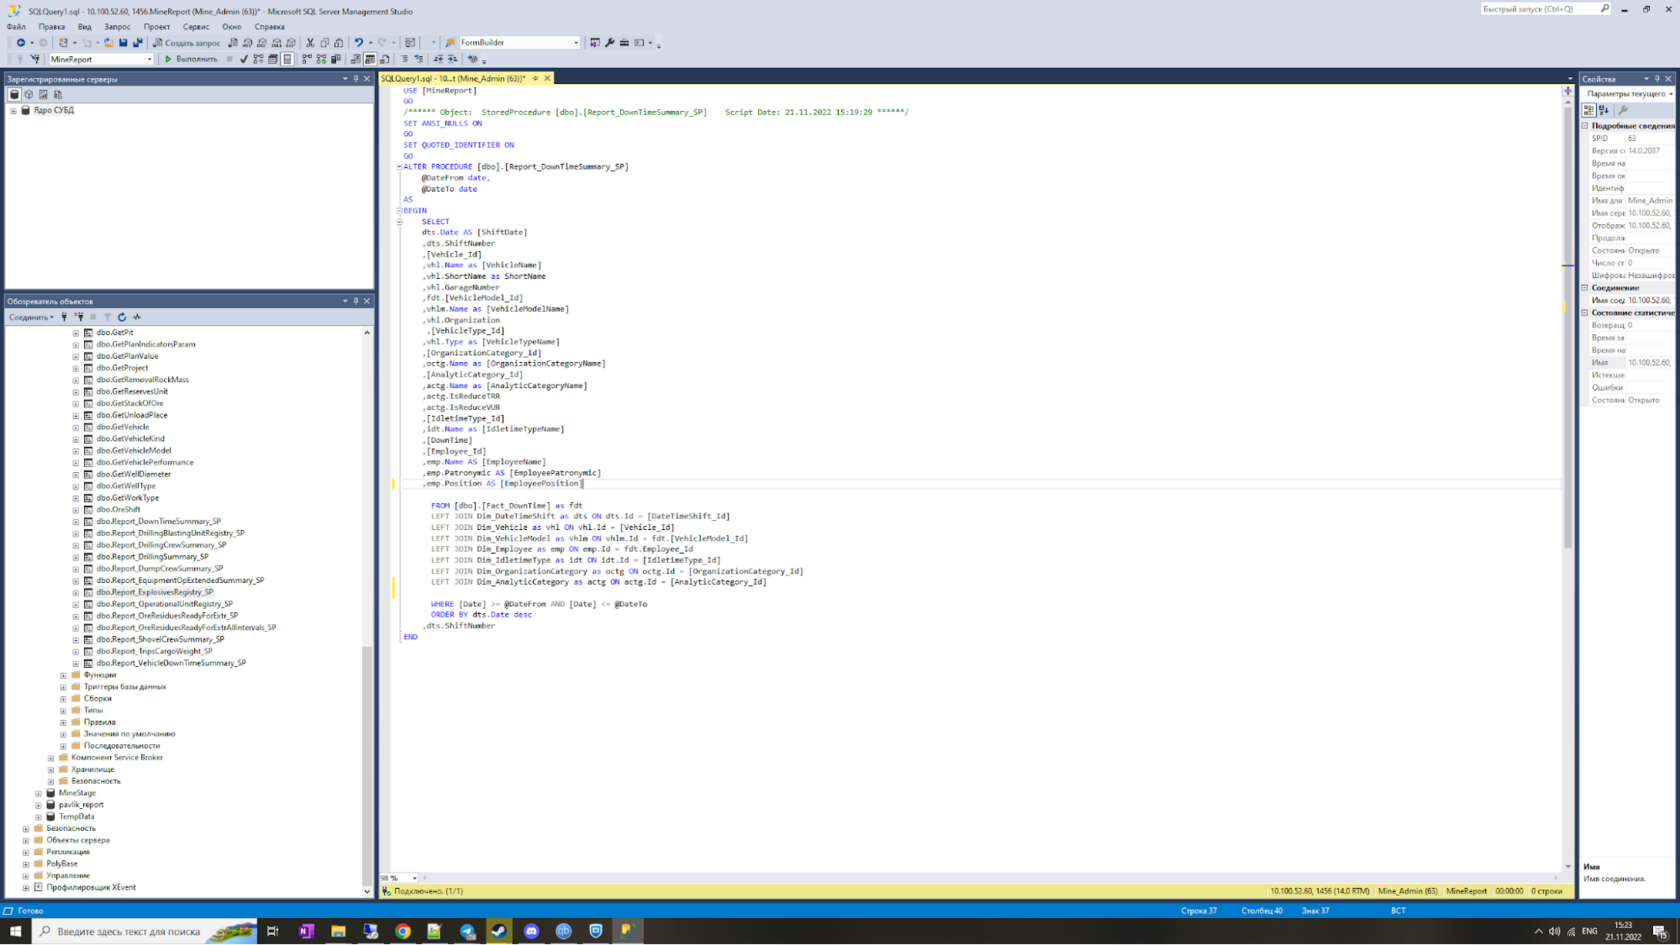The image size is (1680, 945).
Task: Click the parse query checkmark icon
Action: click(x=244, y=59)
